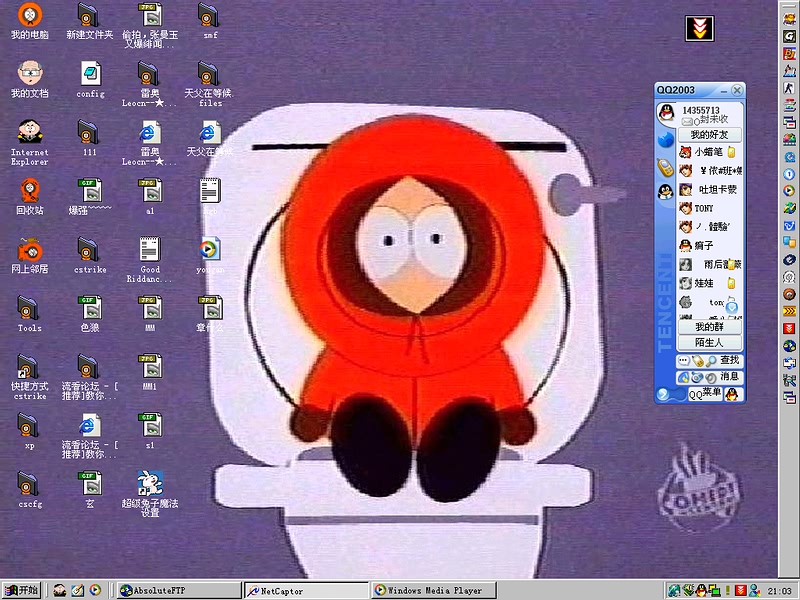This screenshot has height=600, width=800.
Task: Click the 查找 search button in QQ
Action: tap(729, 360)
